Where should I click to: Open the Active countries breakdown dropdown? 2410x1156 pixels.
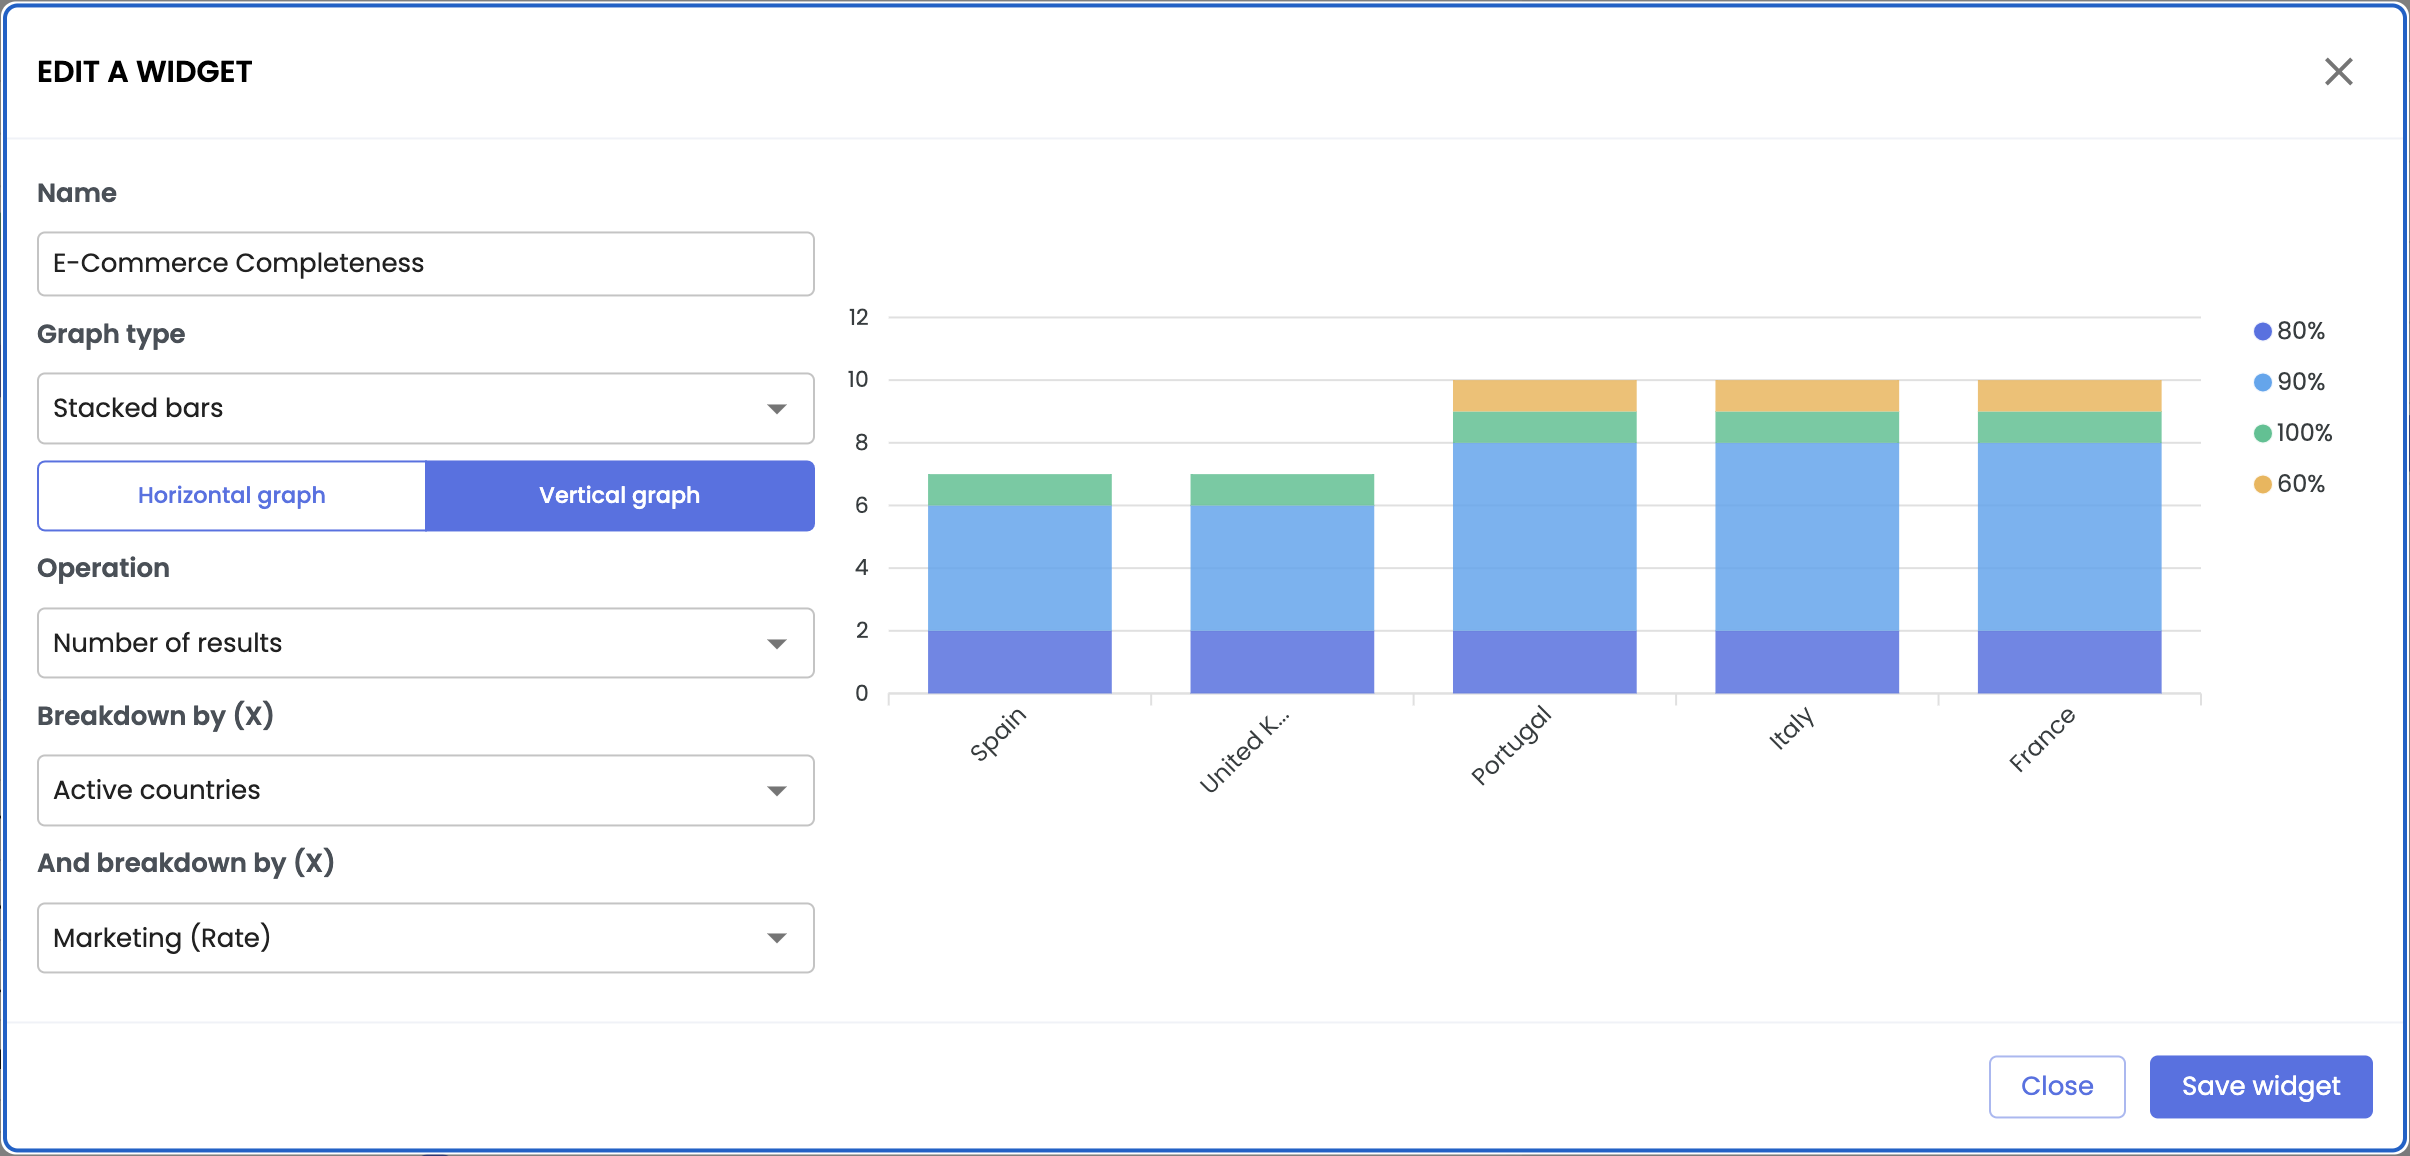coord(776,791)
